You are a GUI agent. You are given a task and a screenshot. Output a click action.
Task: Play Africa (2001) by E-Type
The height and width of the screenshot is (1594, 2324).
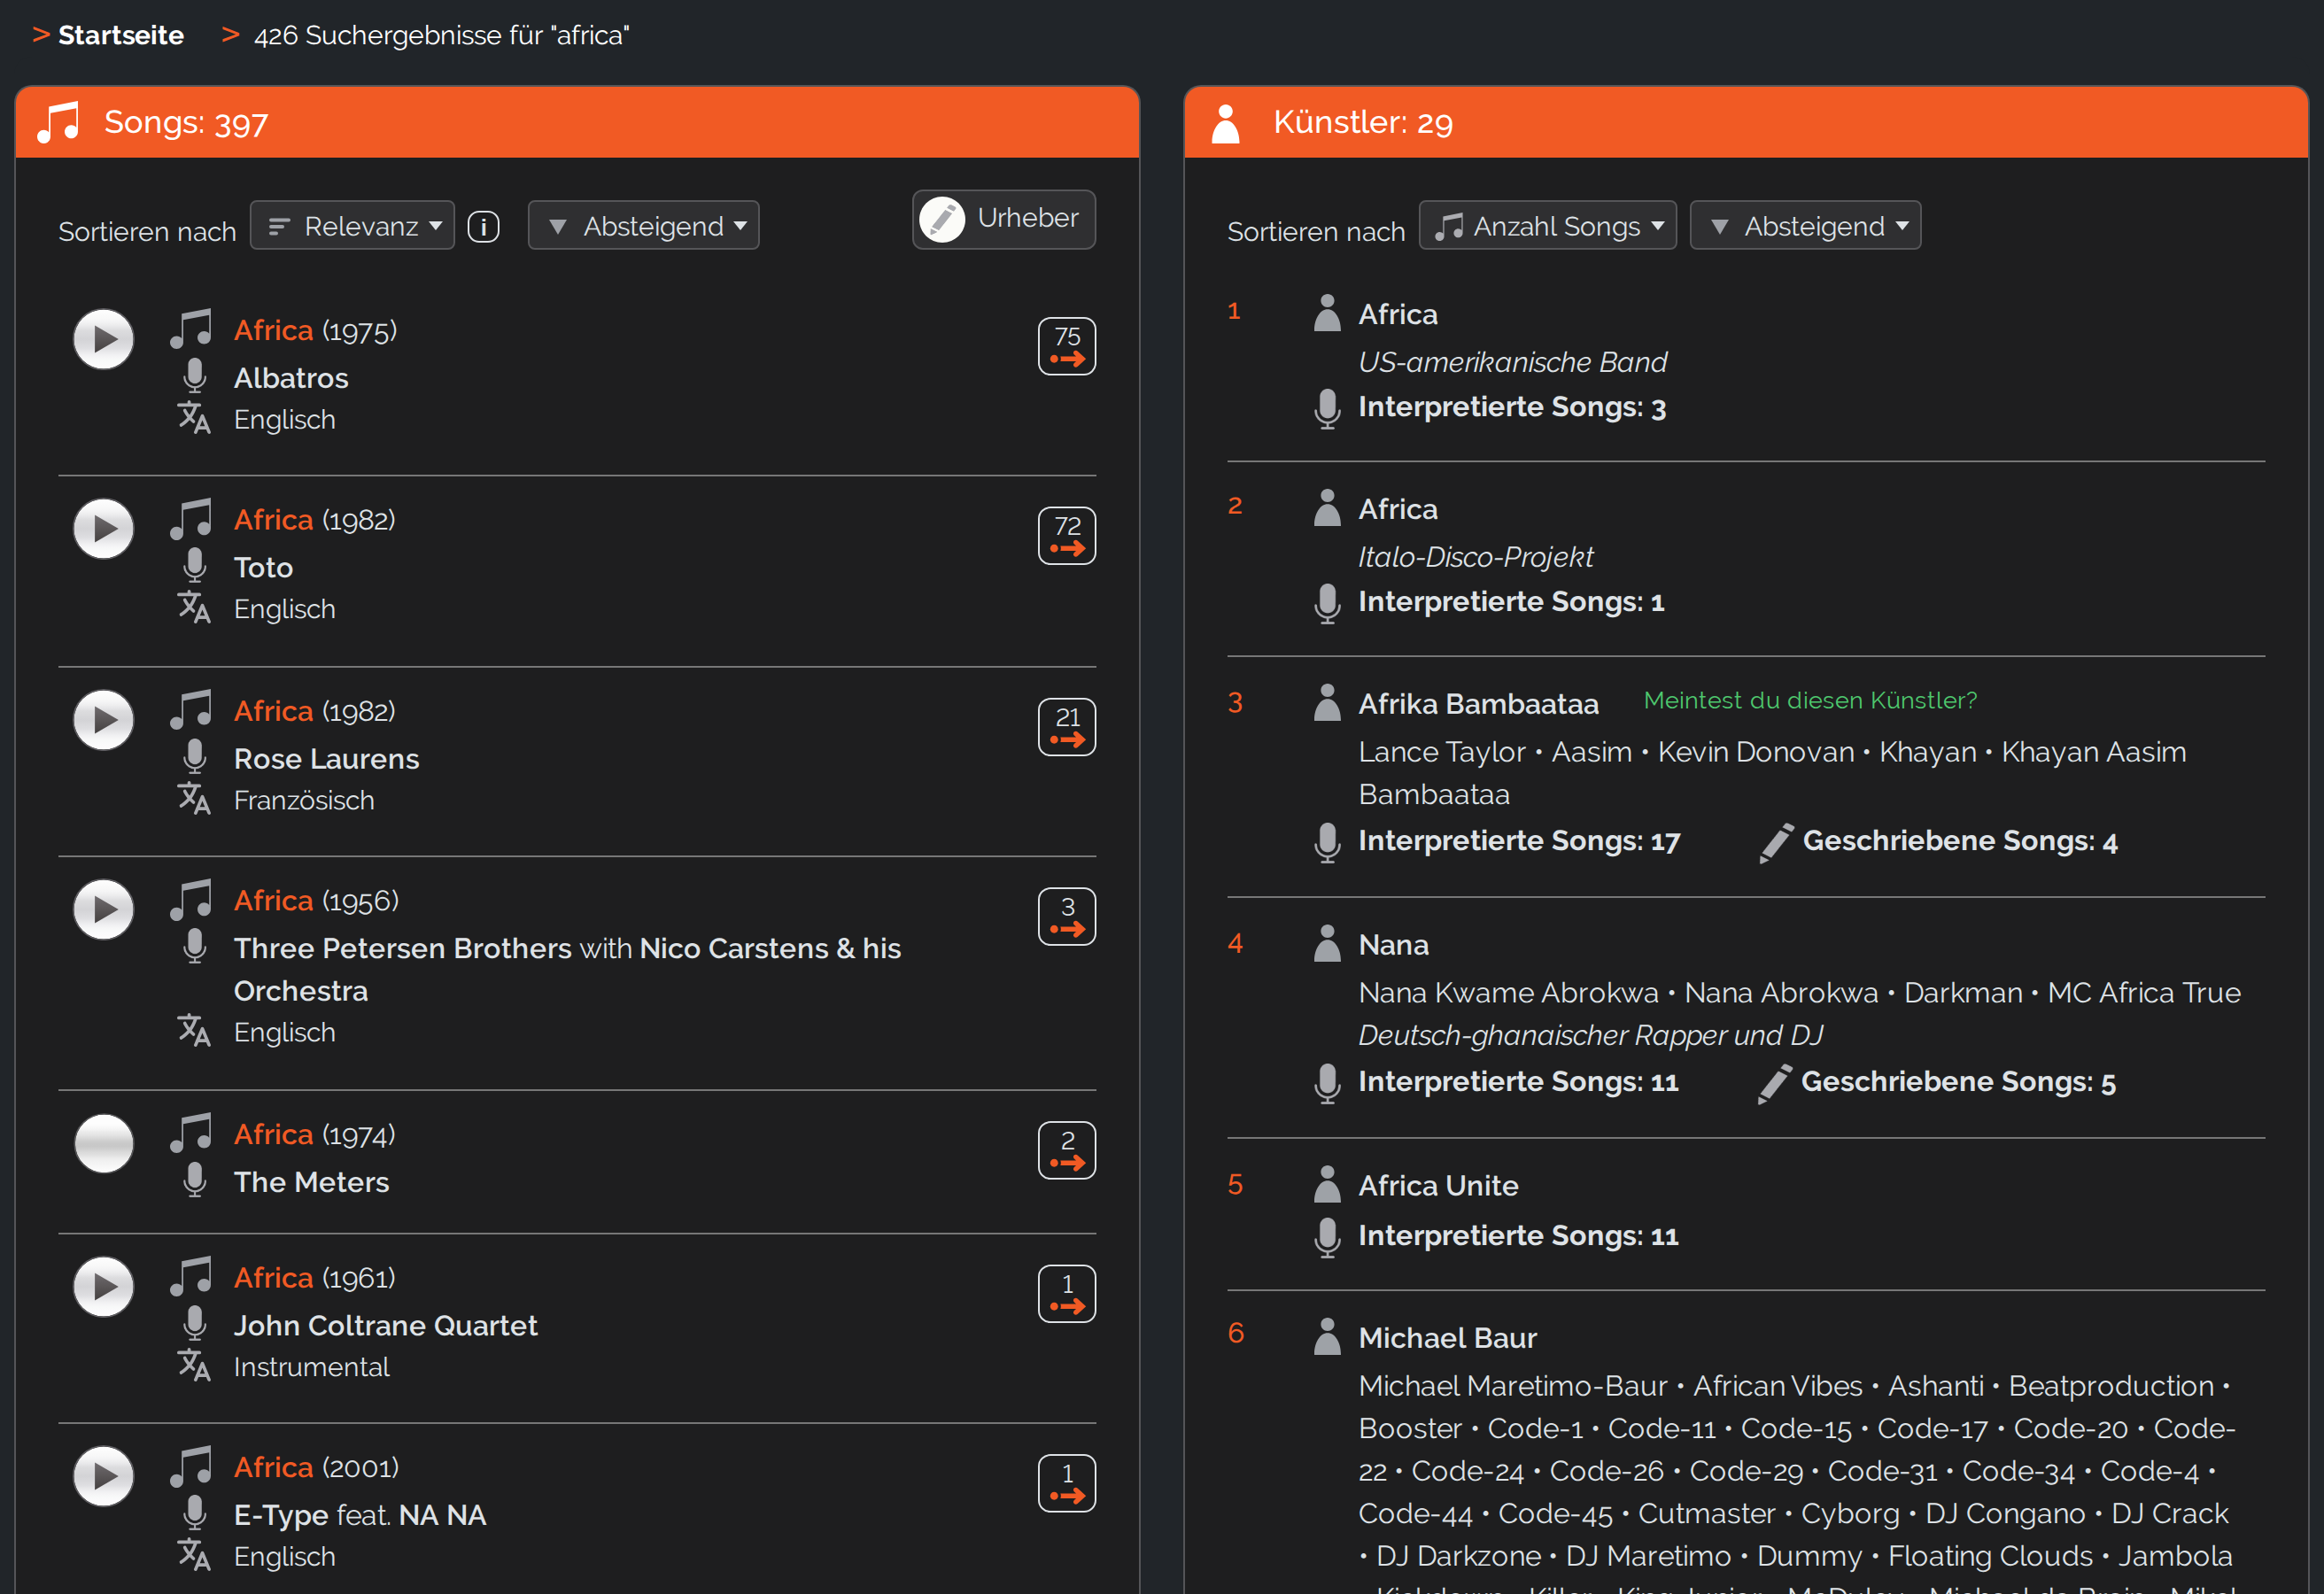(x=103, y=1476)
